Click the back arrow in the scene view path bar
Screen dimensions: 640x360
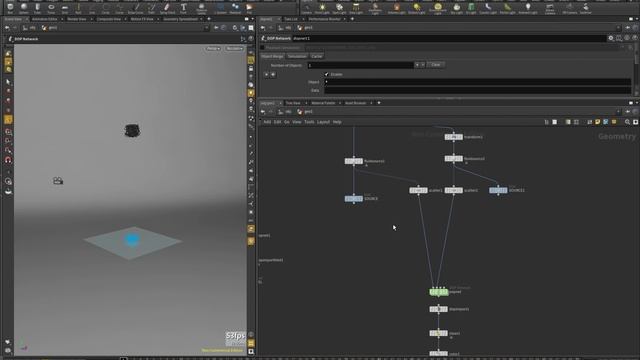[7, 28]
